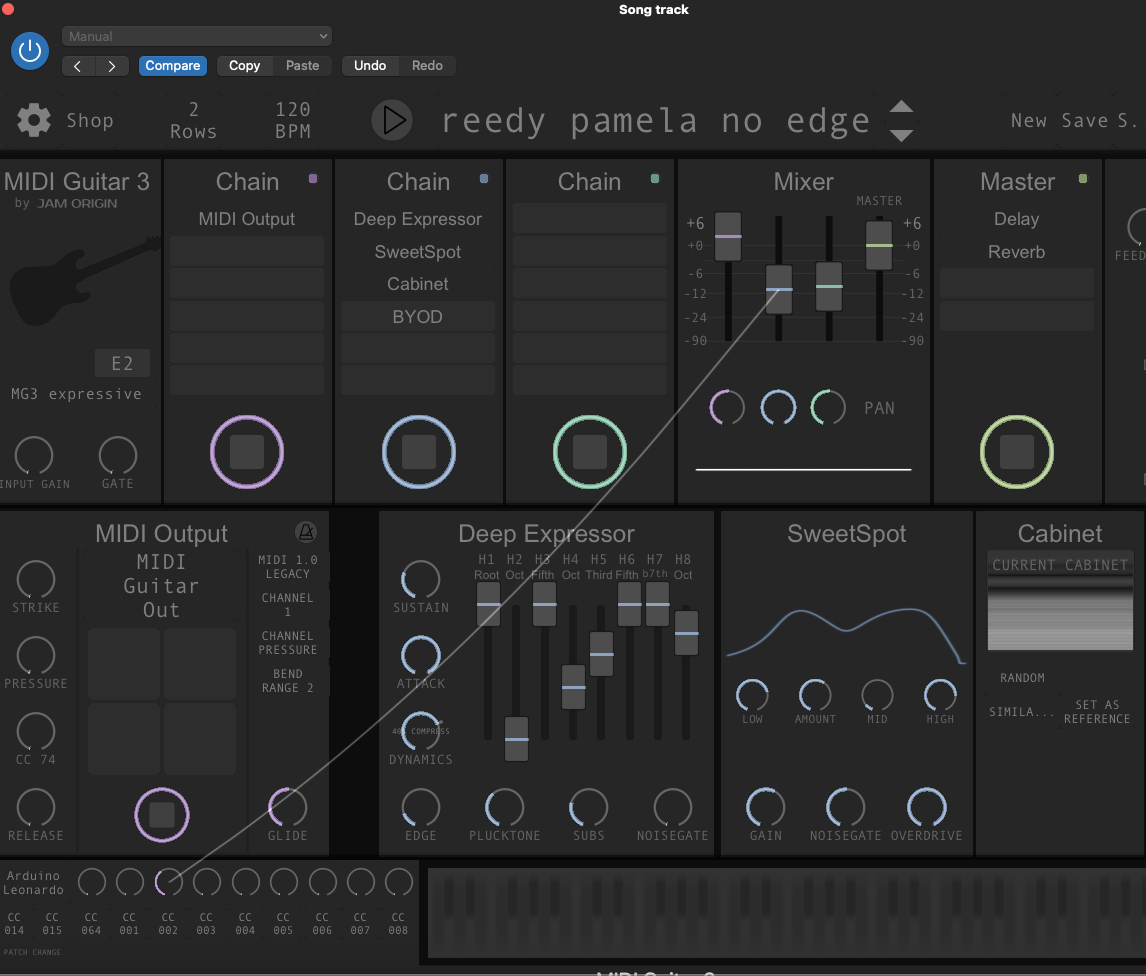The image size is (1146, 976).
Task: Open the Manual preset dropdown
Action: [x=197, y=36]
